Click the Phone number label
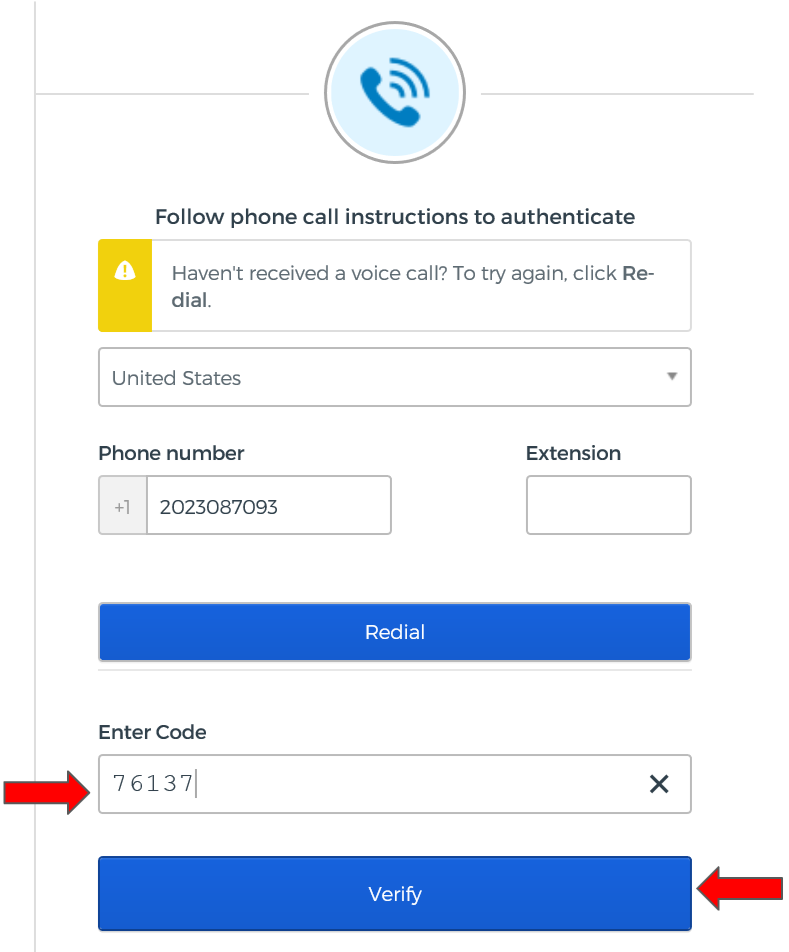This screenshot has width=789, height=952. [x=171, y=453]
